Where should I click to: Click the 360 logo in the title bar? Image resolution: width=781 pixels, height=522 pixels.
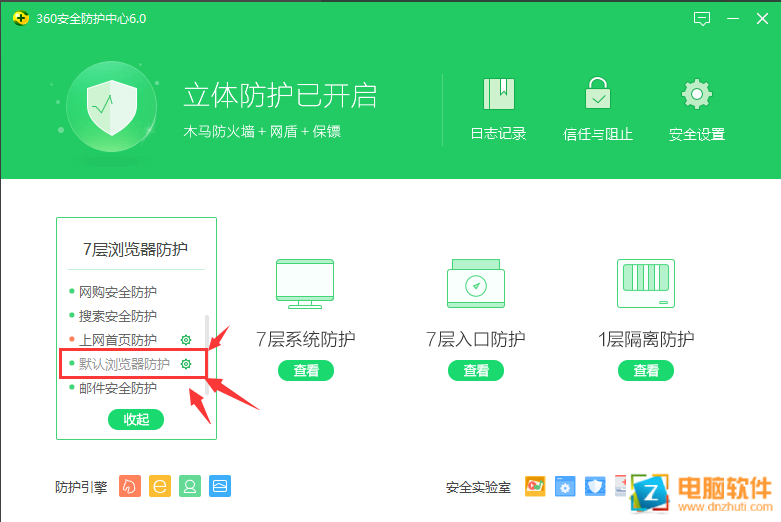click(20, 19)
